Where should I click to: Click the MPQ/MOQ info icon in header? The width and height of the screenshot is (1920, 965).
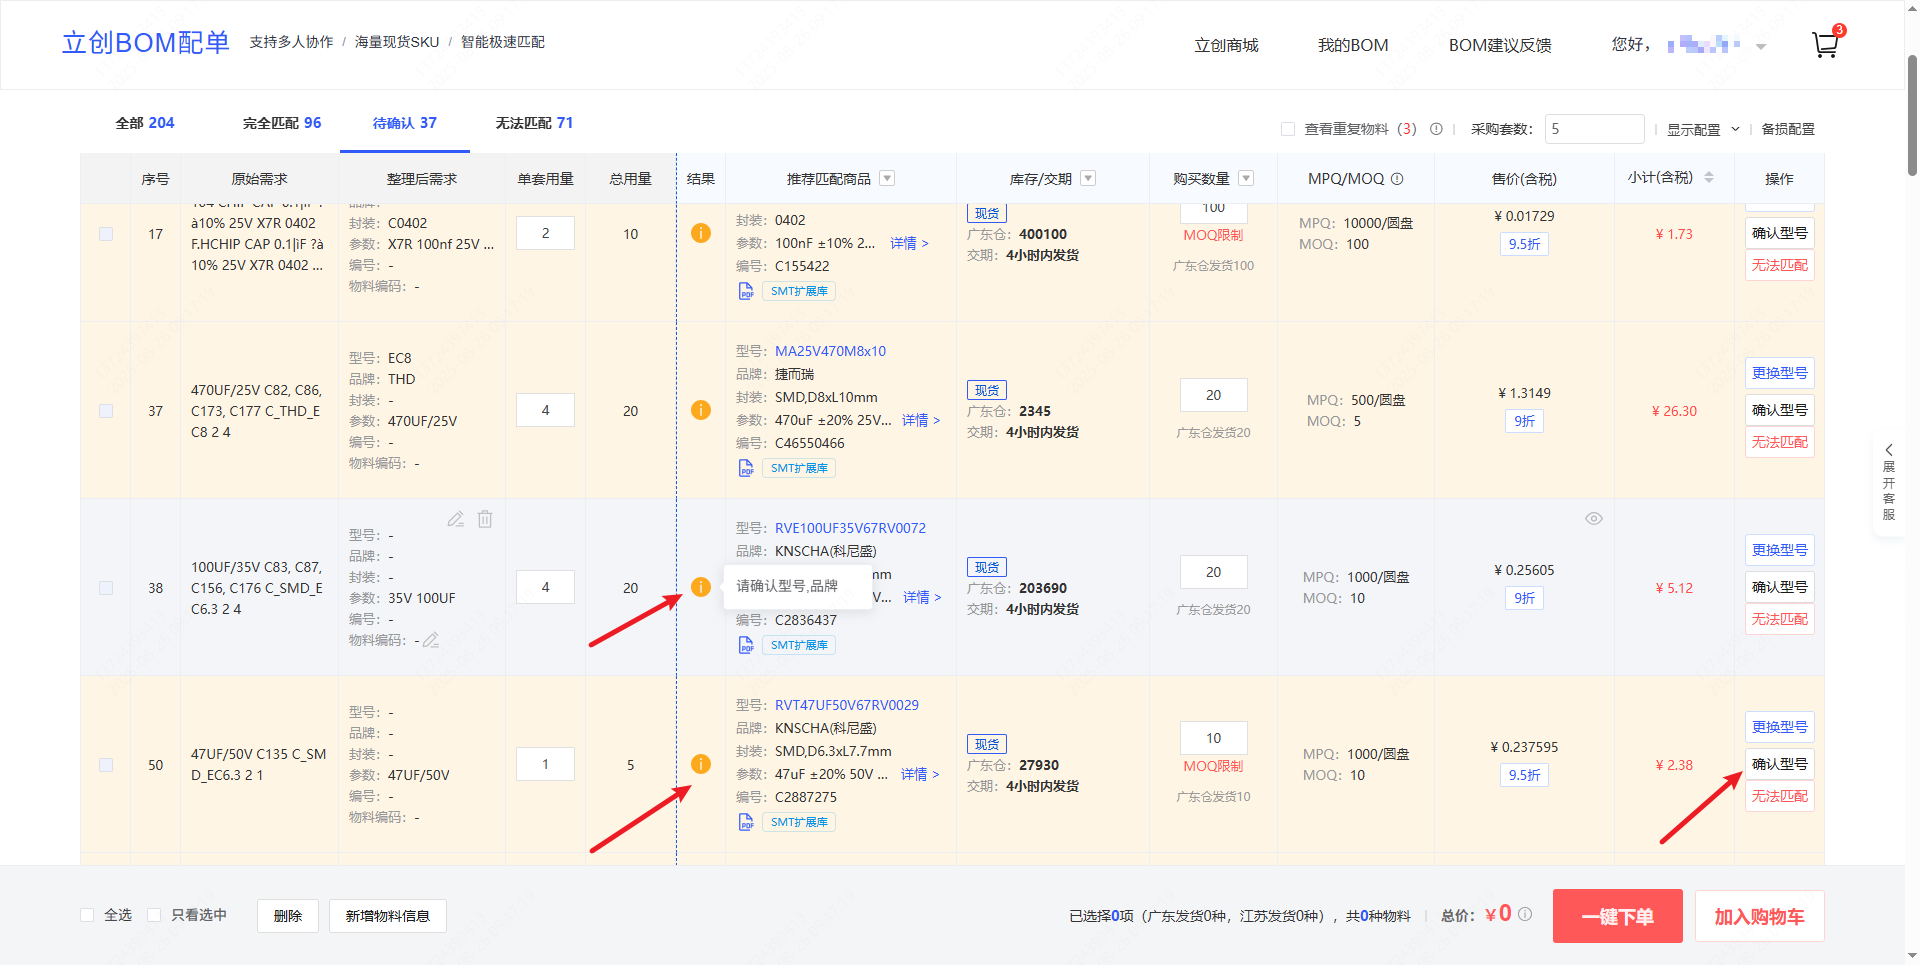click(x=1397, y=179)
